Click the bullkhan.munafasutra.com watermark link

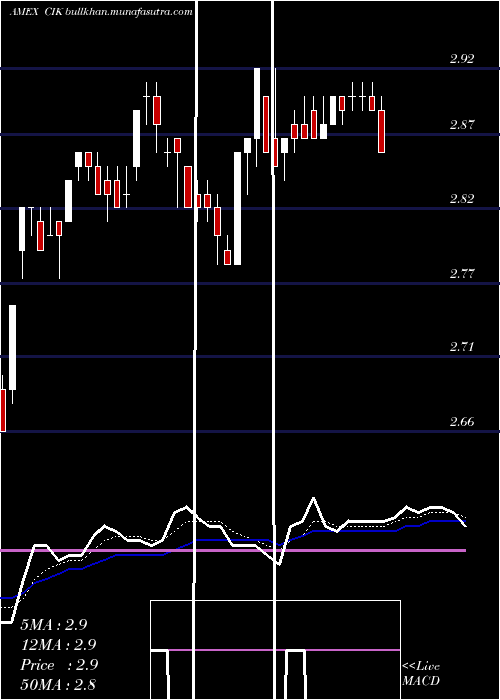click(x=129, y=12)
